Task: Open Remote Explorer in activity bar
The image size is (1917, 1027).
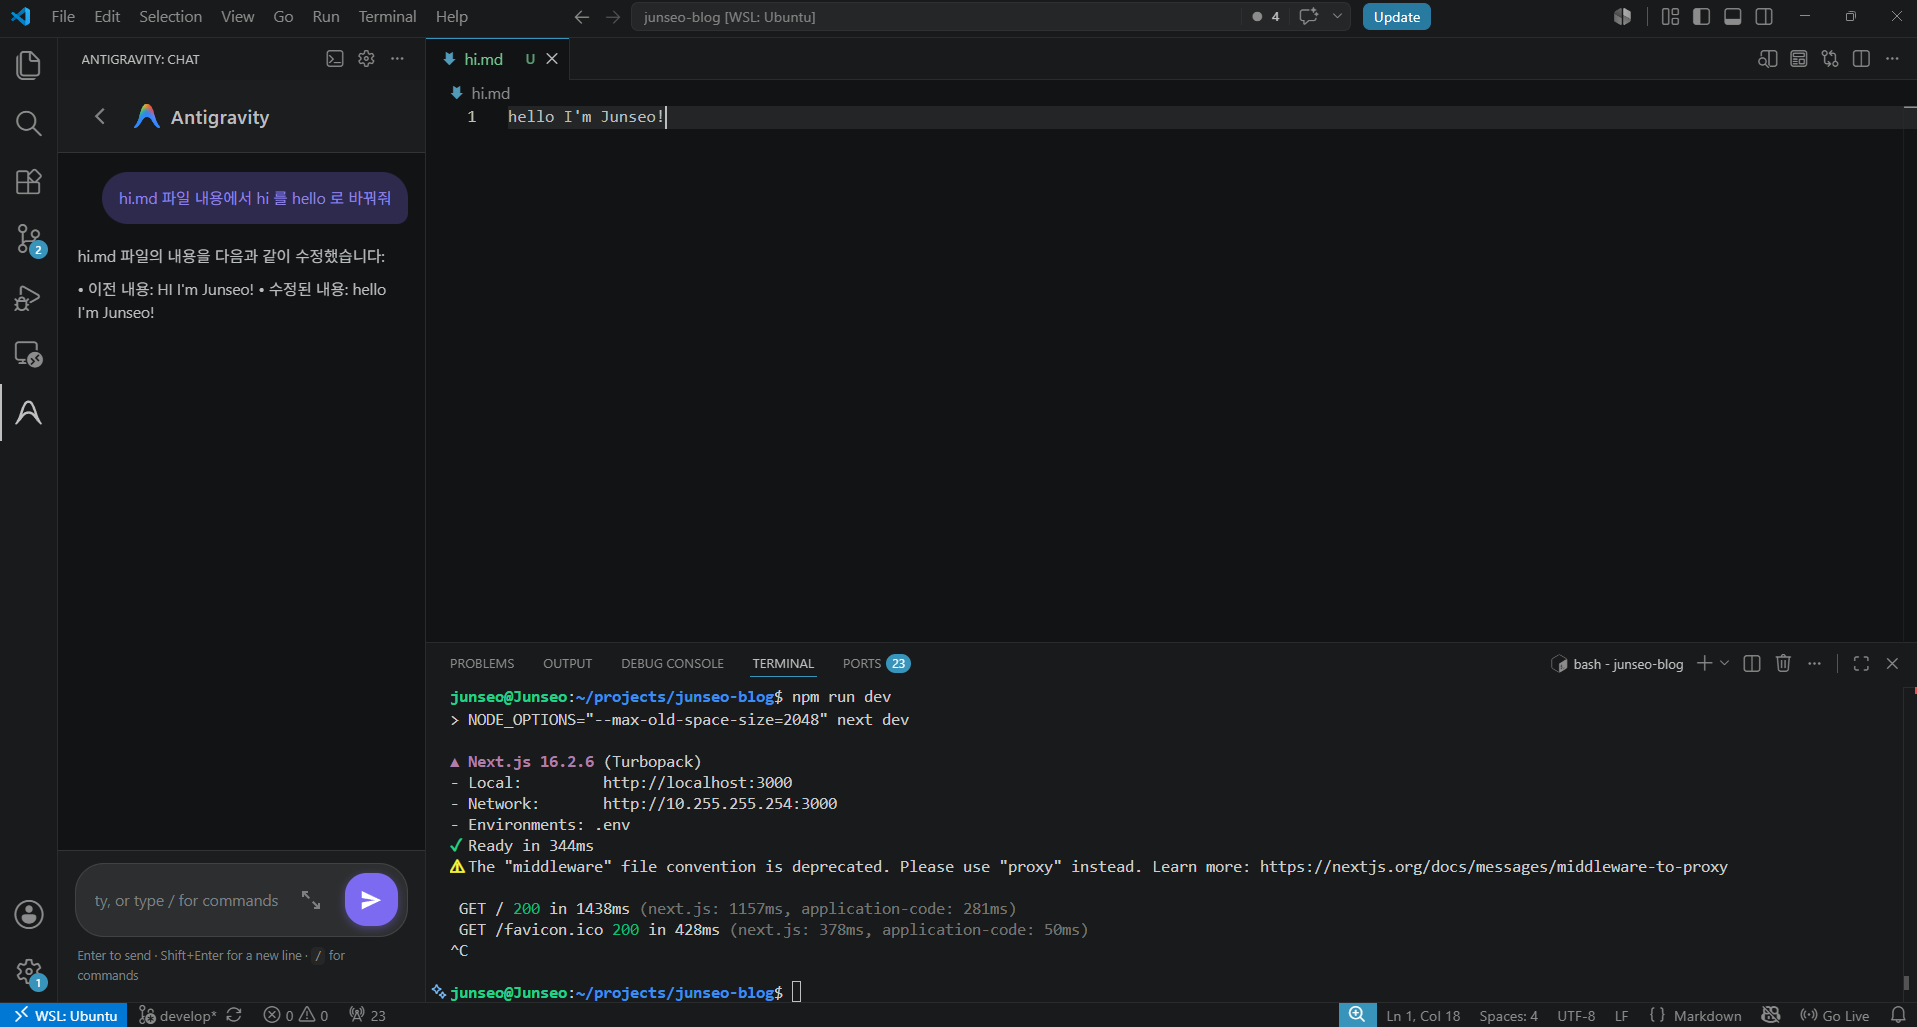Action: [29, 354]
